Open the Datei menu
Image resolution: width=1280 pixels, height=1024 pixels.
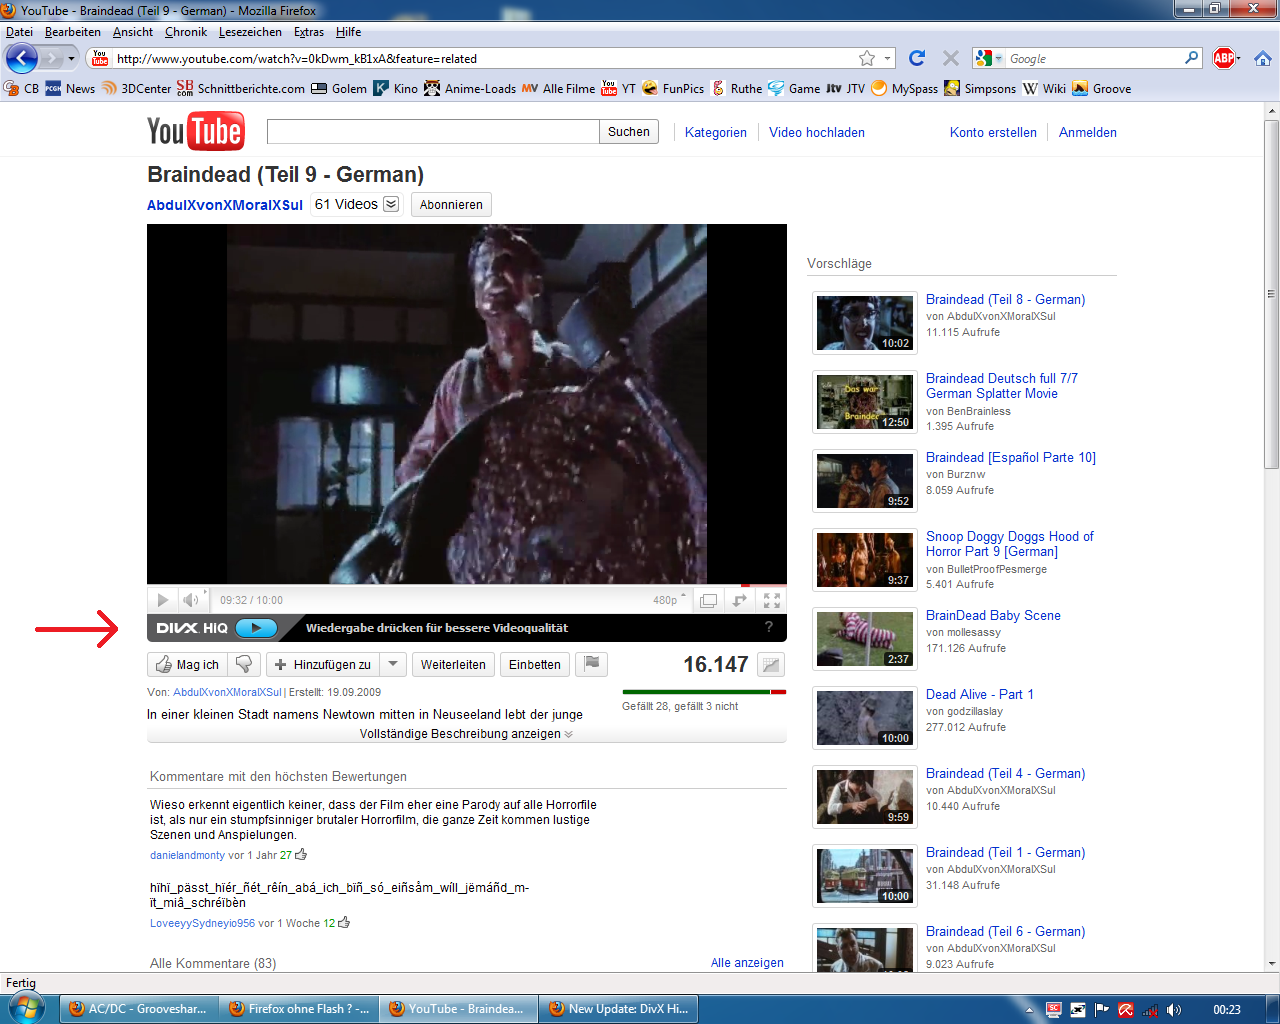pyautogui.click(x=19, y=32)
